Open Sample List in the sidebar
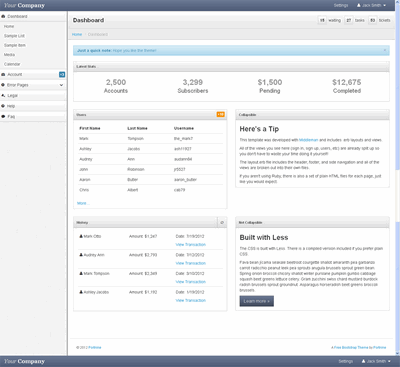This screenshot has height=367, width=400. click(14, 36)
